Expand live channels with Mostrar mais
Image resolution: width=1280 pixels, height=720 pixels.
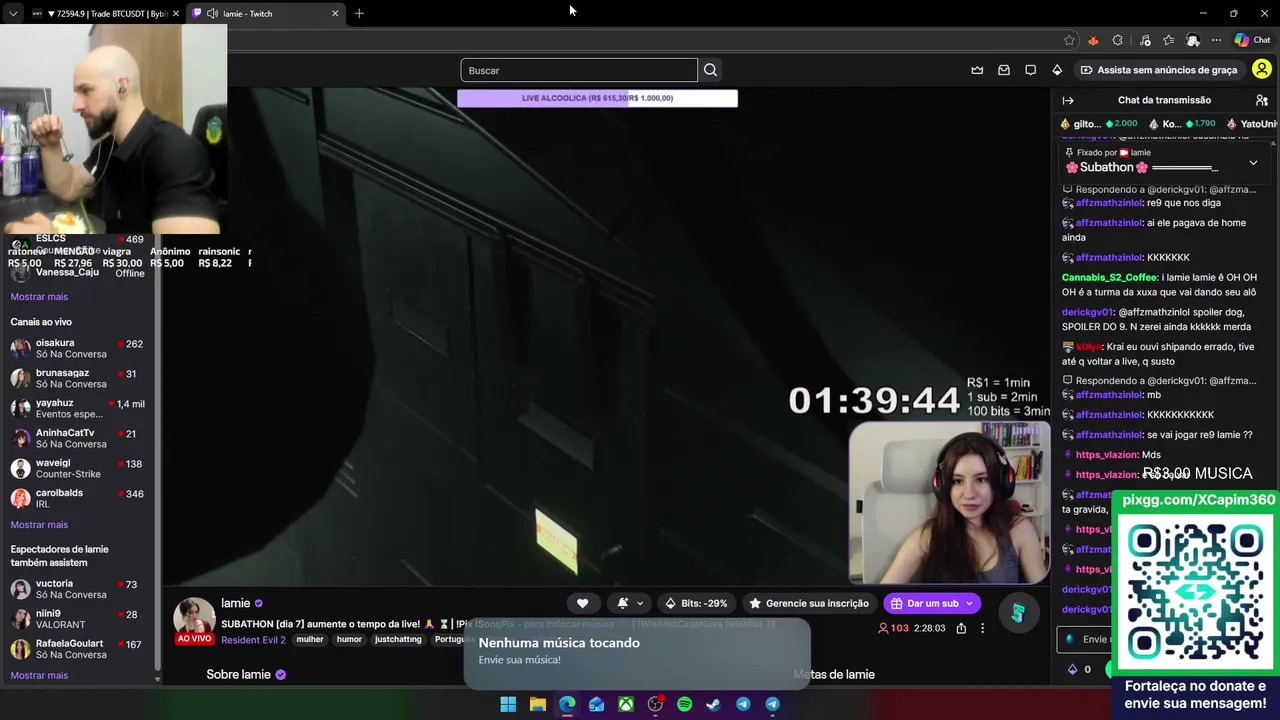(39, 525)
